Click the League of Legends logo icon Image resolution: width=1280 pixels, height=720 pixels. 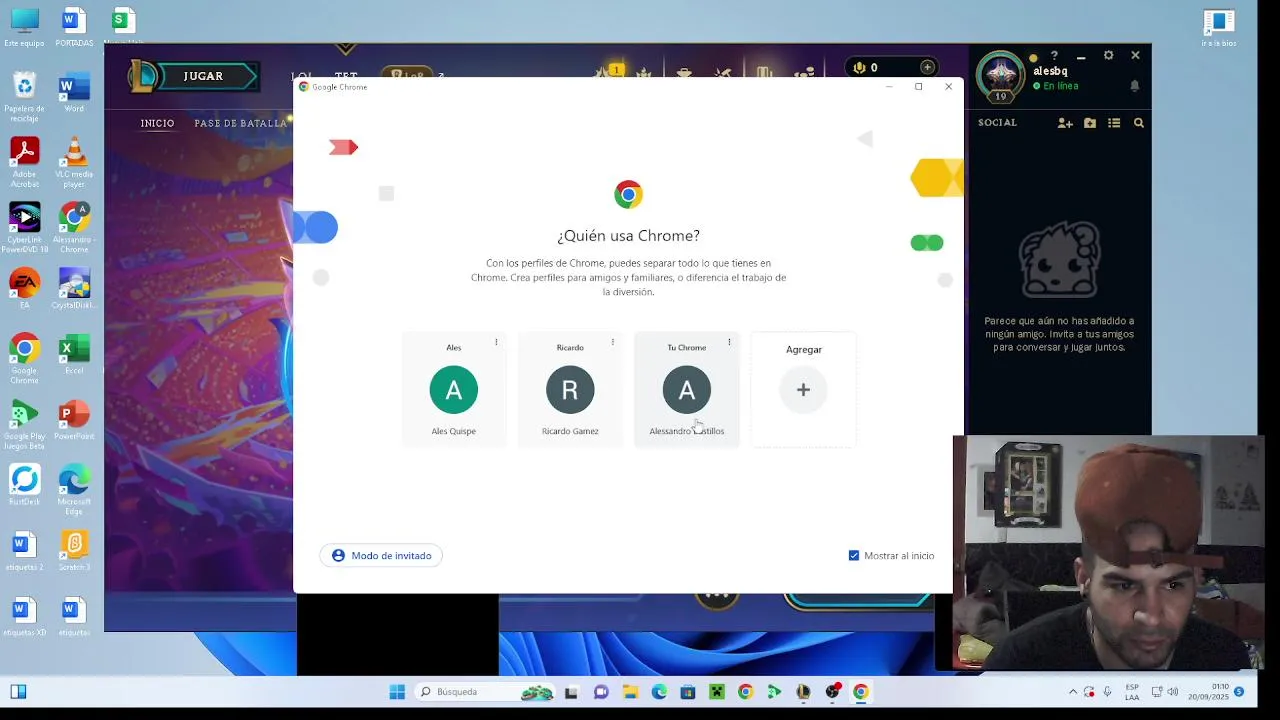point(145,76)
